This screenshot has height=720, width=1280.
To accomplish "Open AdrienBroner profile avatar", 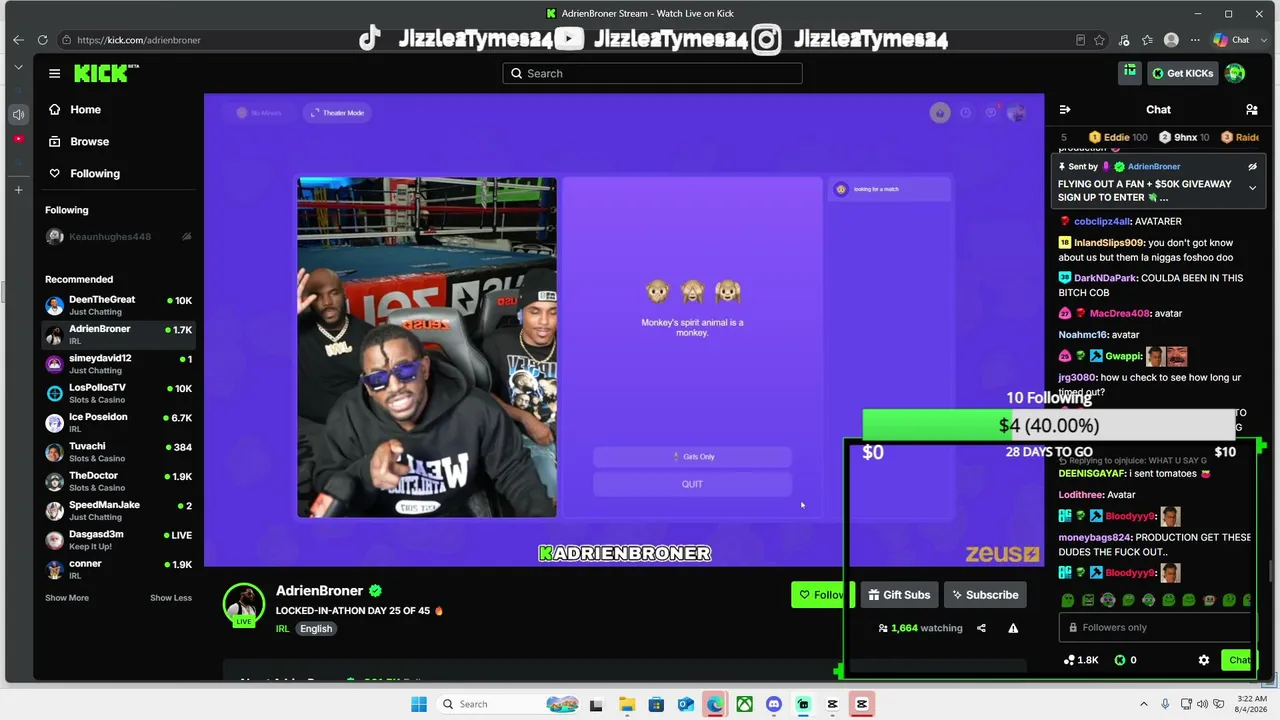I will tap(243, 605).
